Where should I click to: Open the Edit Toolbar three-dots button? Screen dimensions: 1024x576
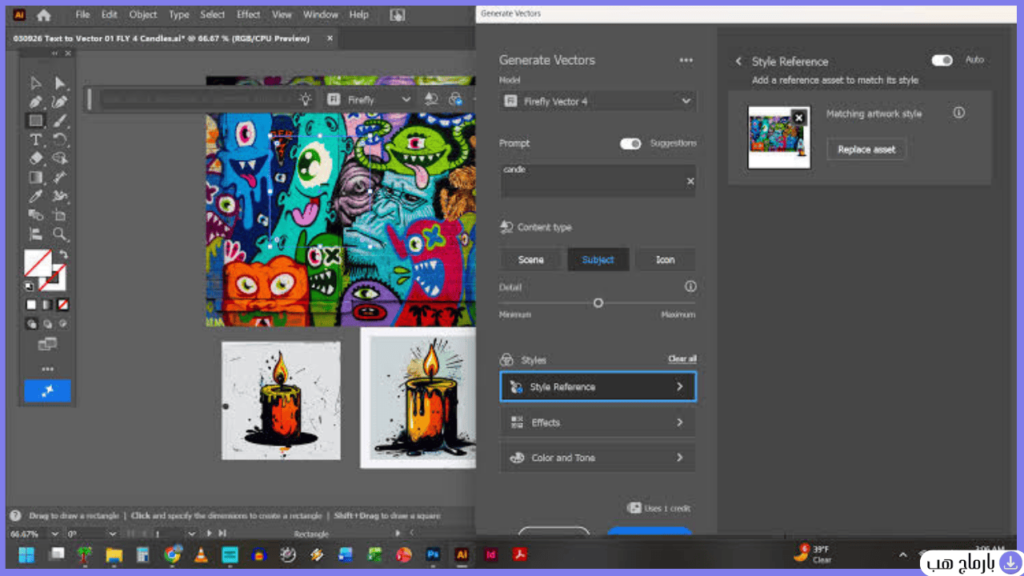click(x=48, y=369)
